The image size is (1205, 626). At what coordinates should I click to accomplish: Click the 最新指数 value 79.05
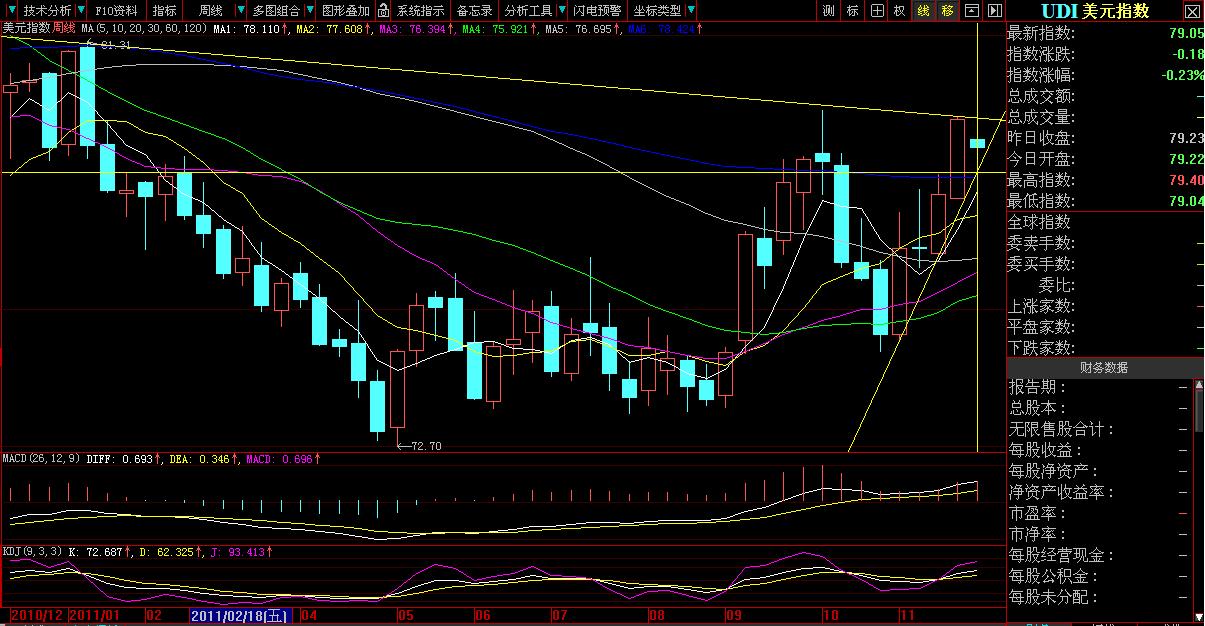point(1187,33)
